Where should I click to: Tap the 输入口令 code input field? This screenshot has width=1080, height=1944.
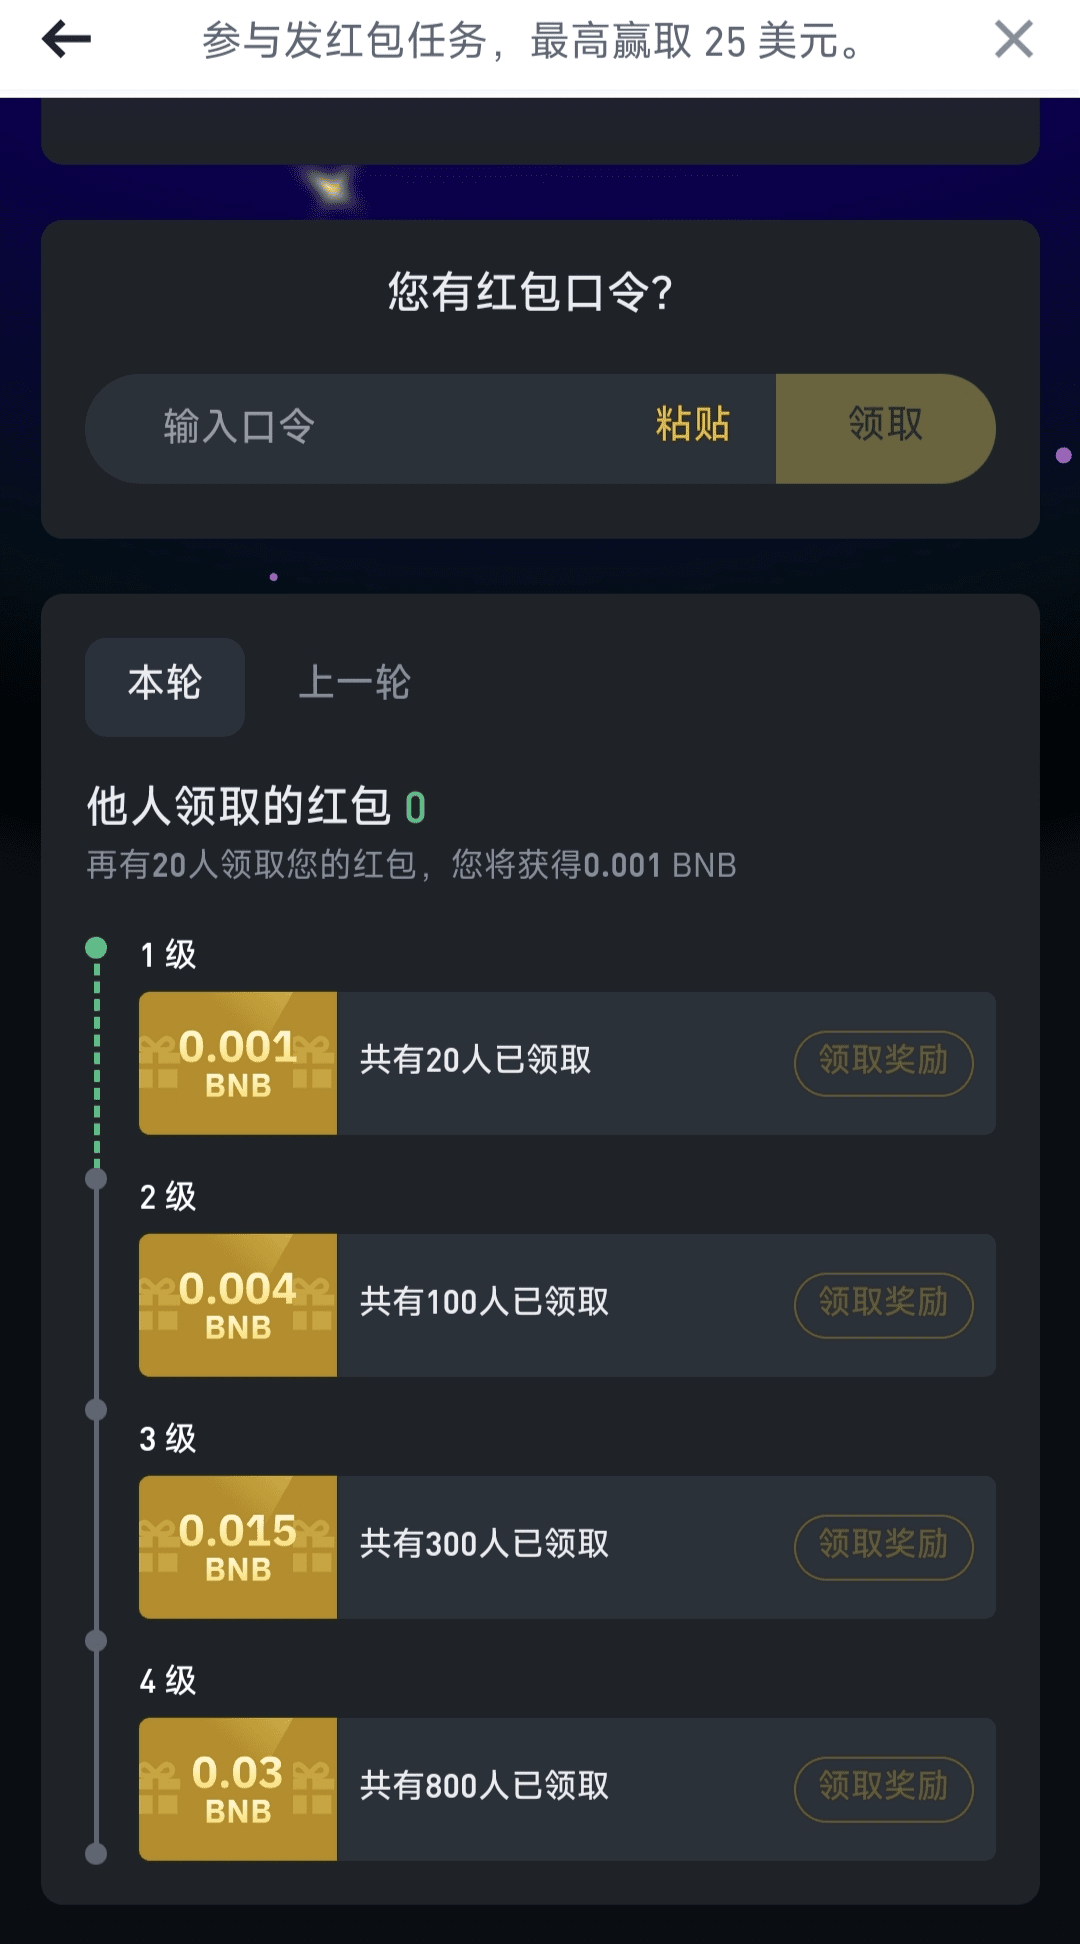380,428
